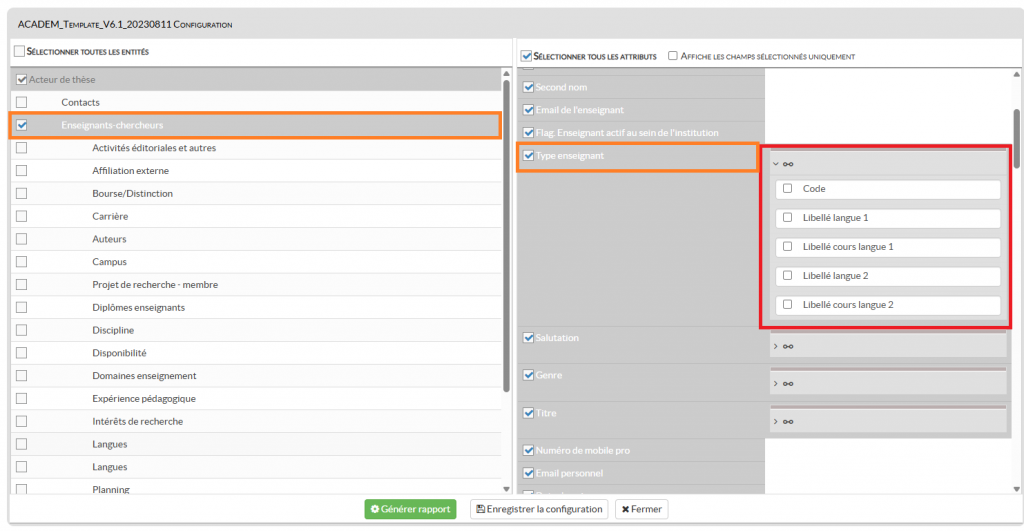
Task: Select the Carrière entity in the list
Action: pyautogui.click(x=110, y=216)
